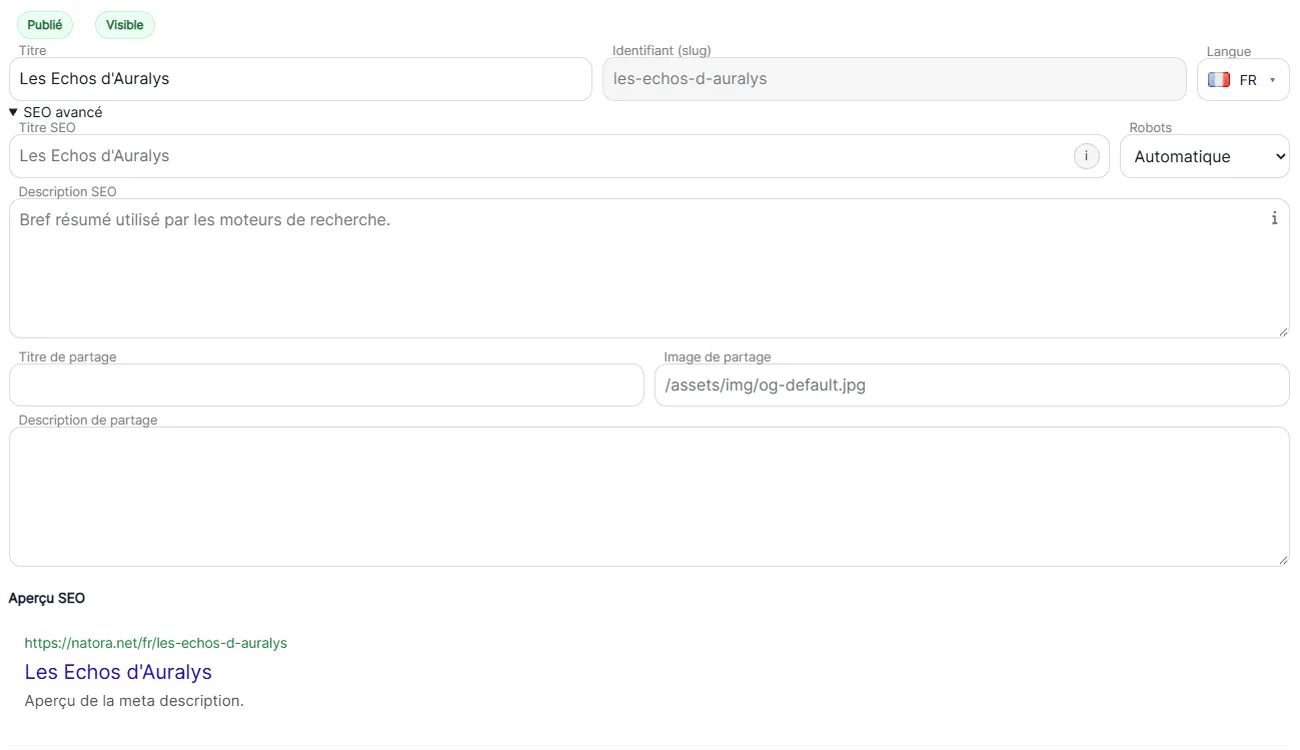Focus the Titre de partage field
Viewport: 1300px width, 750px height.
click(326, 385)
